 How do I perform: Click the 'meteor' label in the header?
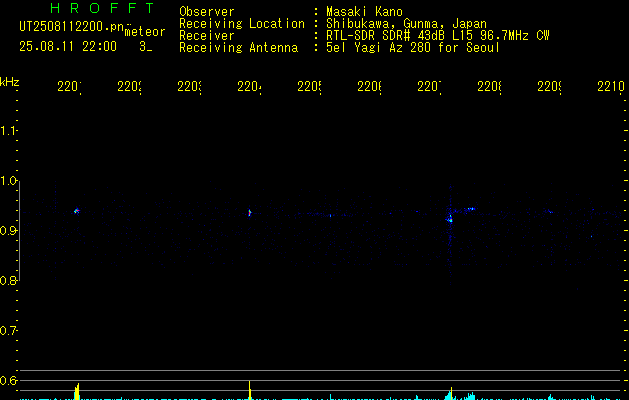coord(145,32)
